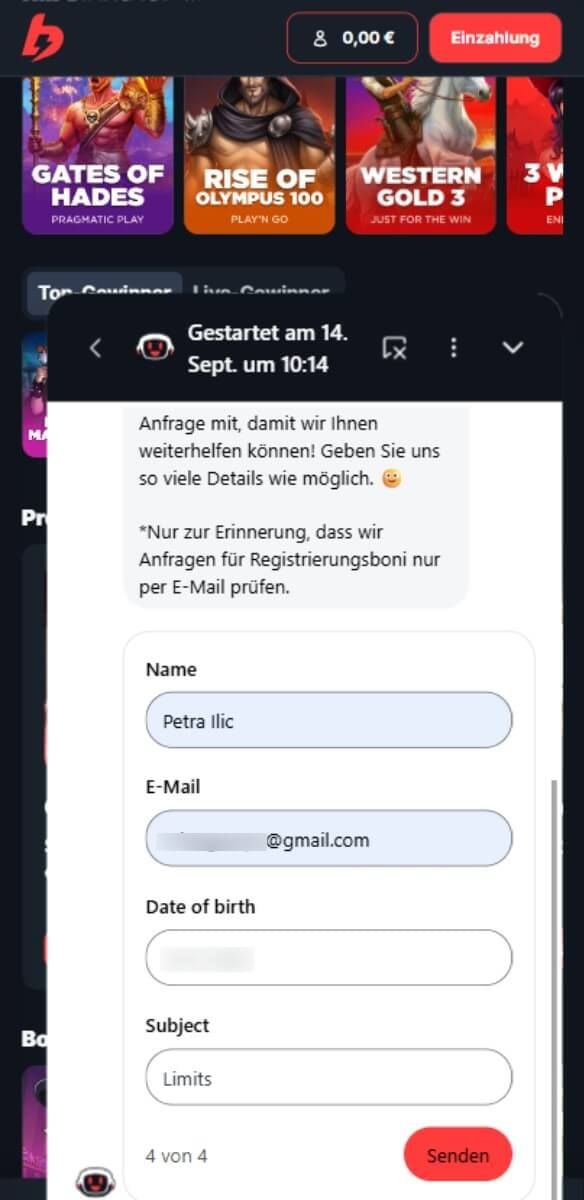Image resolution: width=584 pixels, height=1200 pixels.
Task: Click the red lightning casino logo
Action: tap(44, 38)
